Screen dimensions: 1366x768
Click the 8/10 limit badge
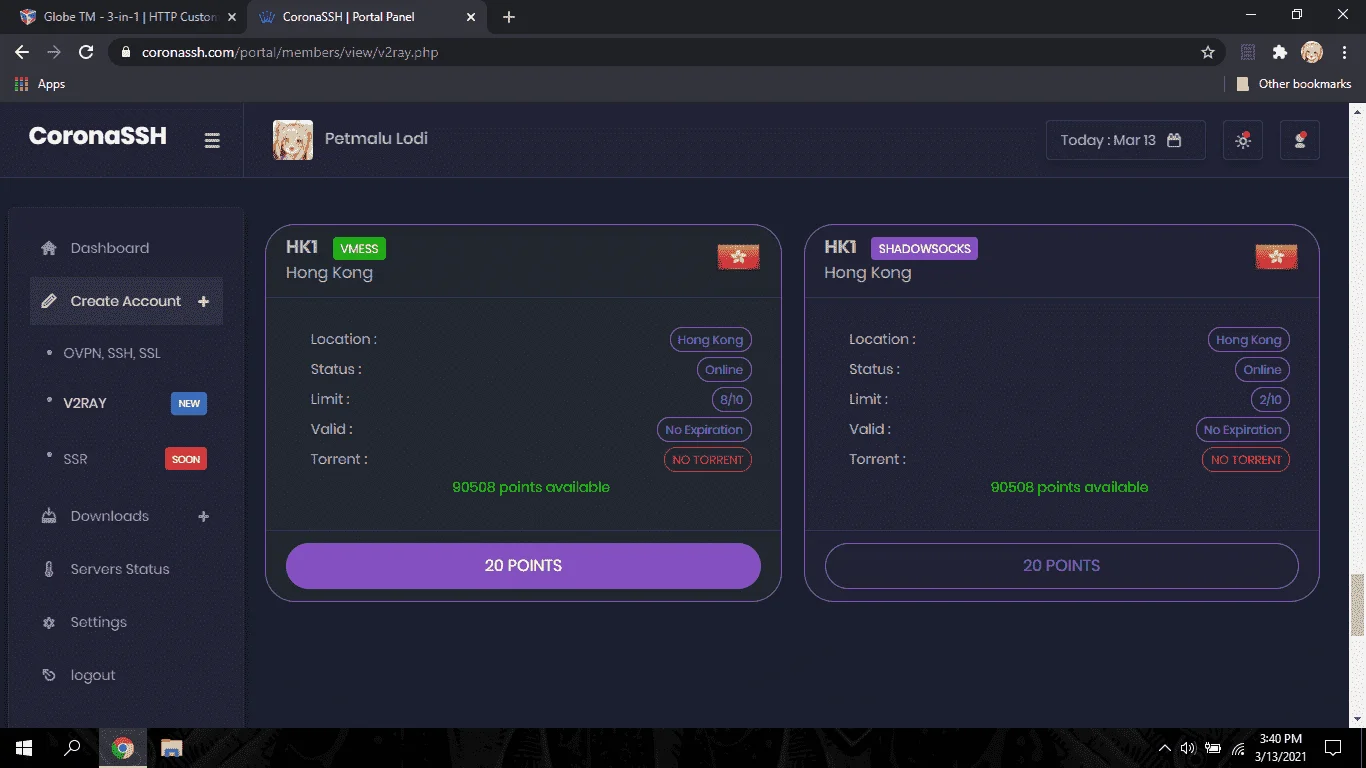pos(732,400)
